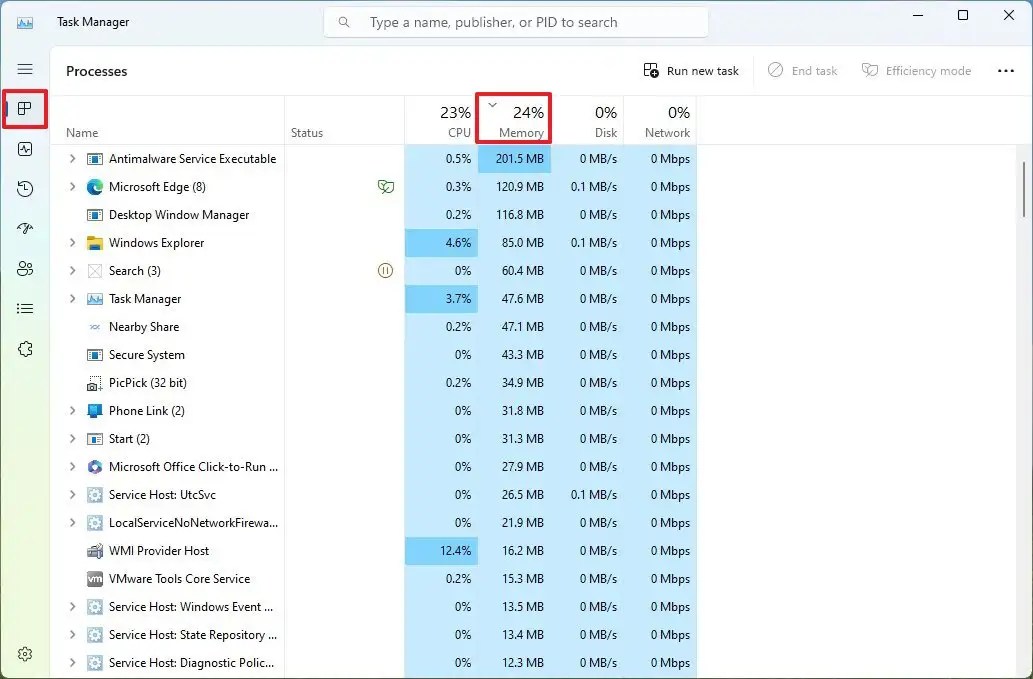This screenshot has height=679, width=1033.
Task: Open the more options ellipsis menu
Action: click(x=1006, y=70)
